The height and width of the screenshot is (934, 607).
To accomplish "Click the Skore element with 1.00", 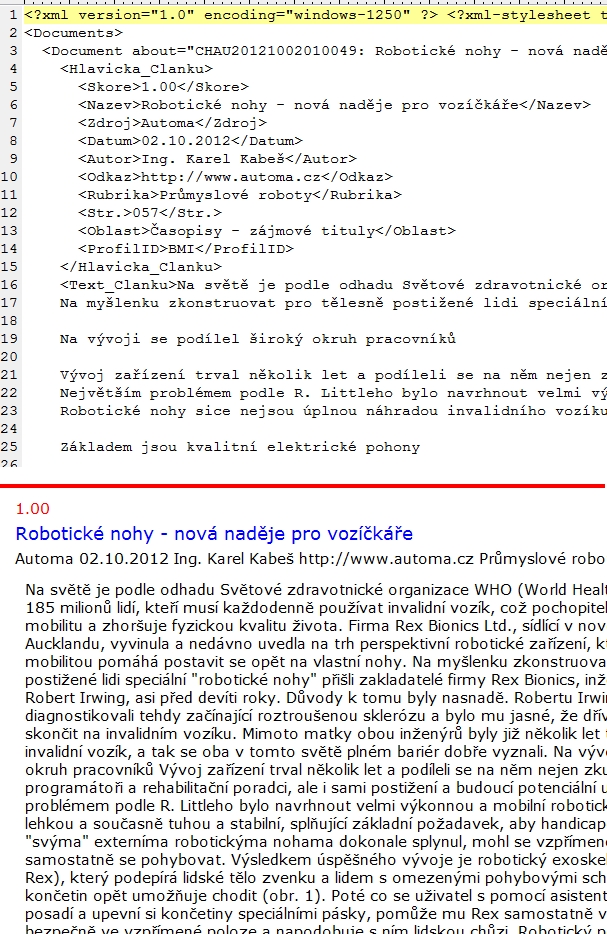I will 163,87.
